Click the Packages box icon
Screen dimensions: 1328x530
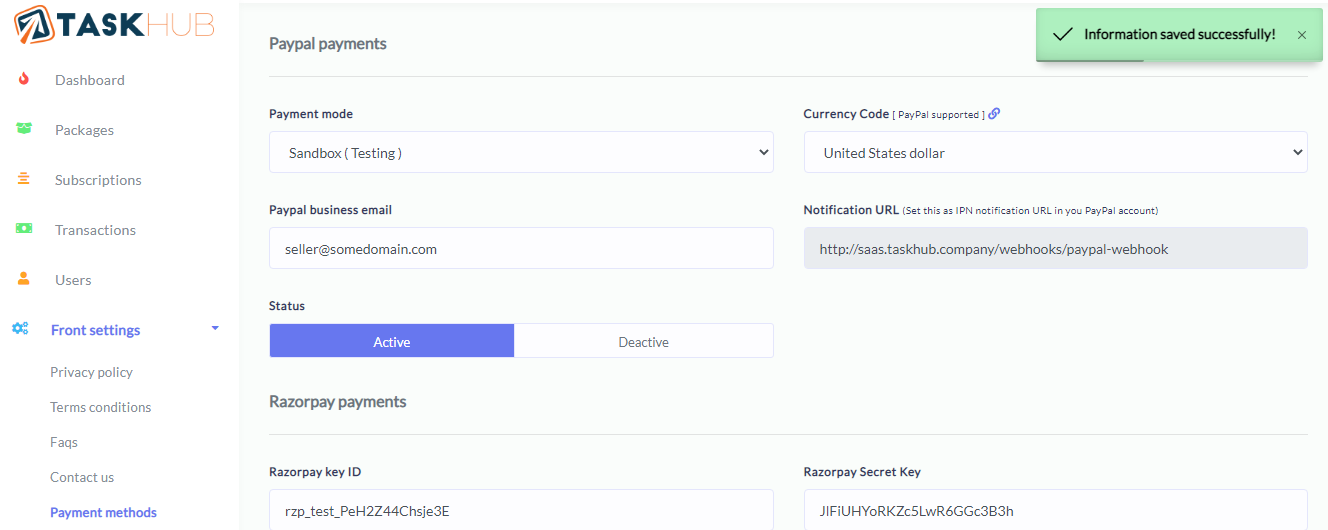(x=24, y=129)
